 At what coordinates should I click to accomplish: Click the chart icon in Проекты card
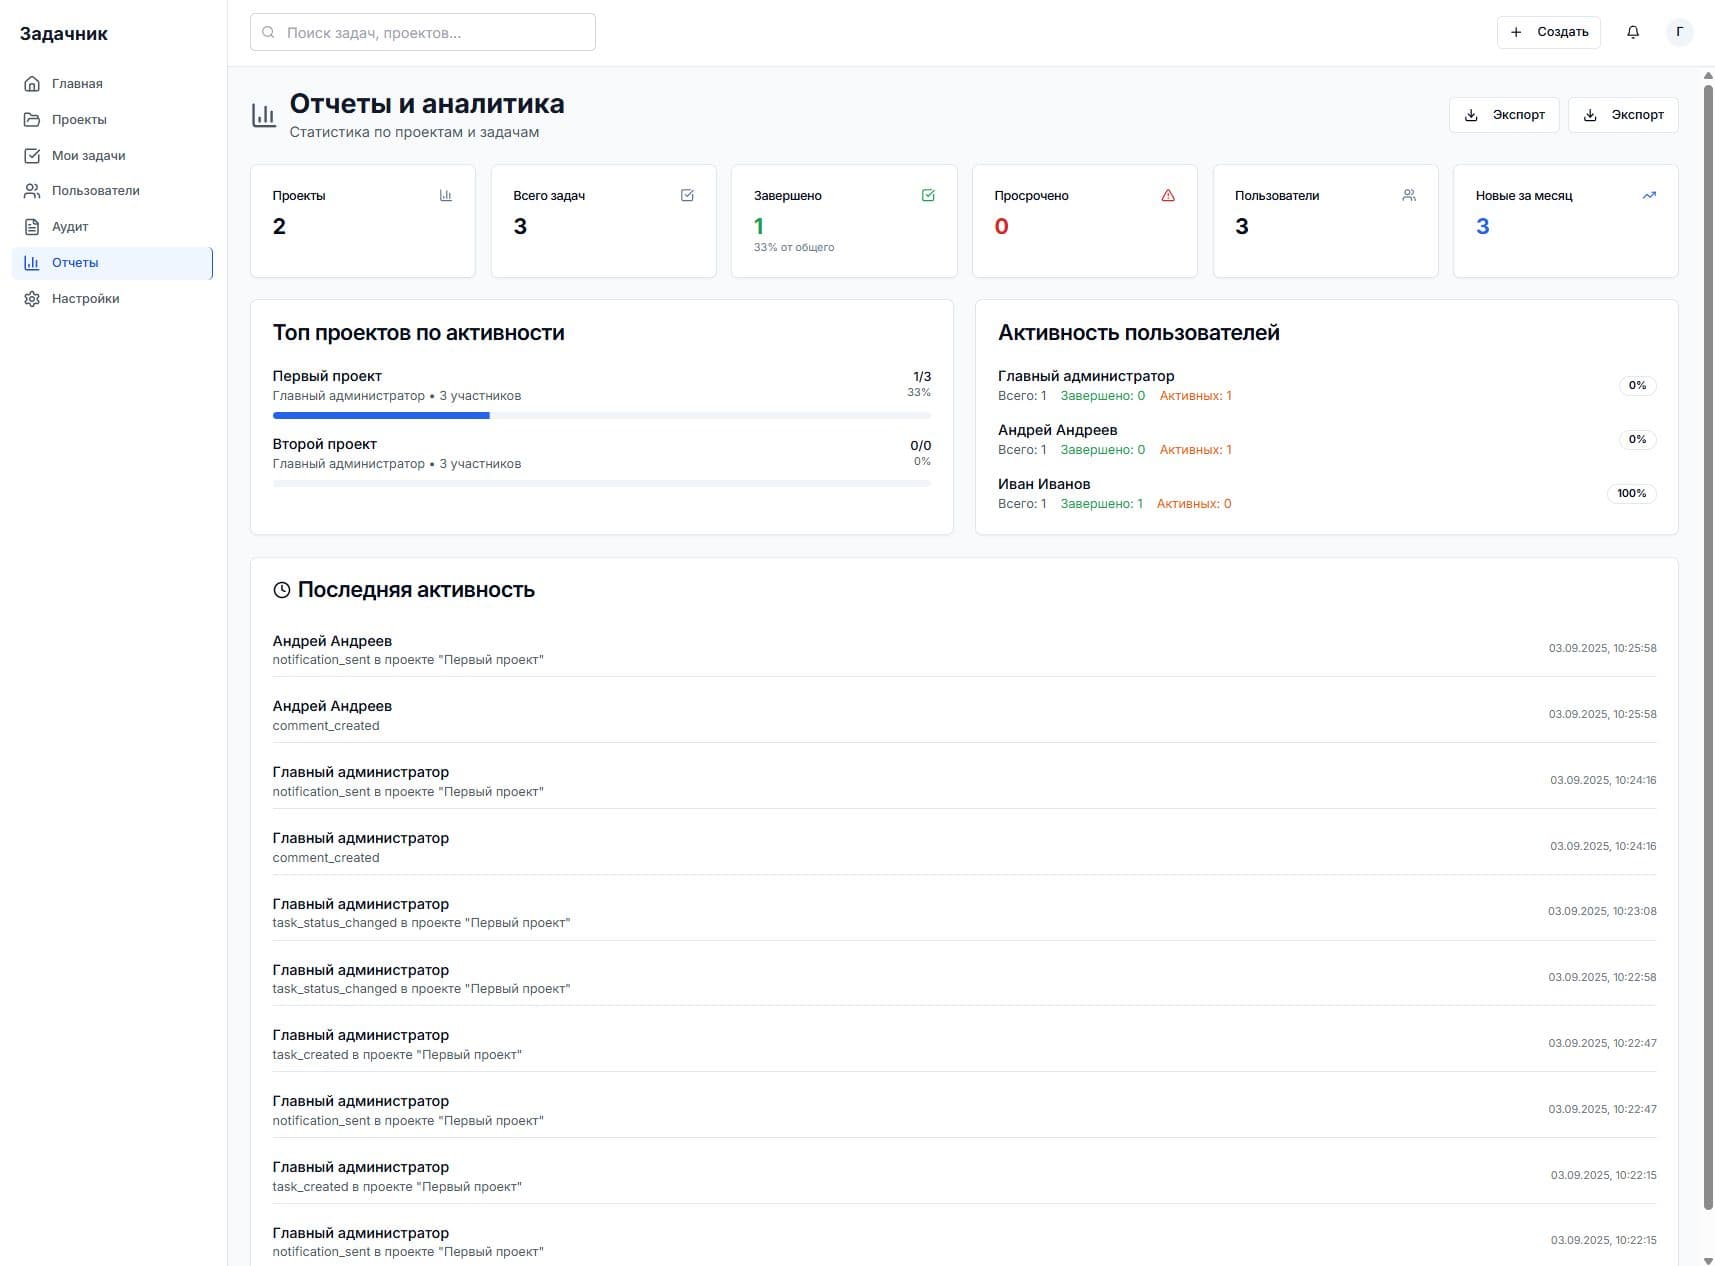(x=446, y=195)
